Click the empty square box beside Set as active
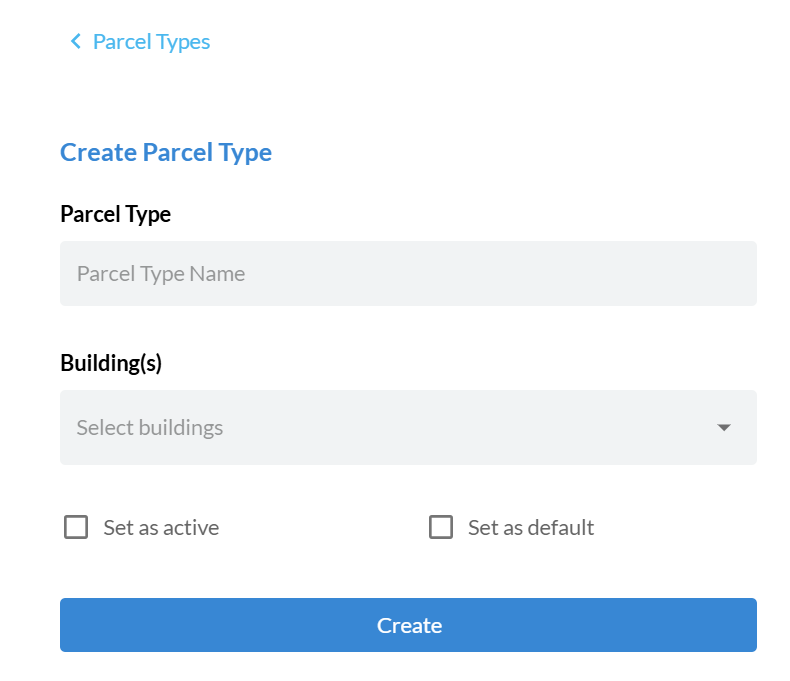 (x=76, y=527)
